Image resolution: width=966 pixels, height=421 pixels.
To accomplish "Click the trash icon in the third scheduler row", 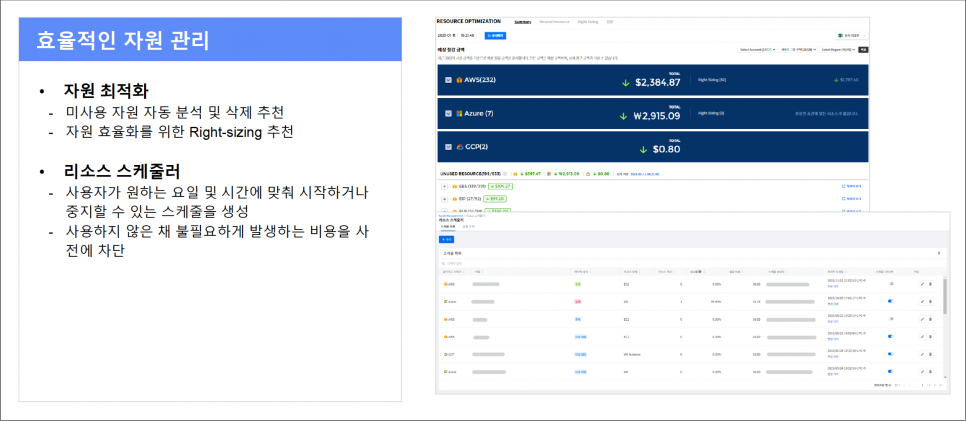I will [x=930, y=319].
